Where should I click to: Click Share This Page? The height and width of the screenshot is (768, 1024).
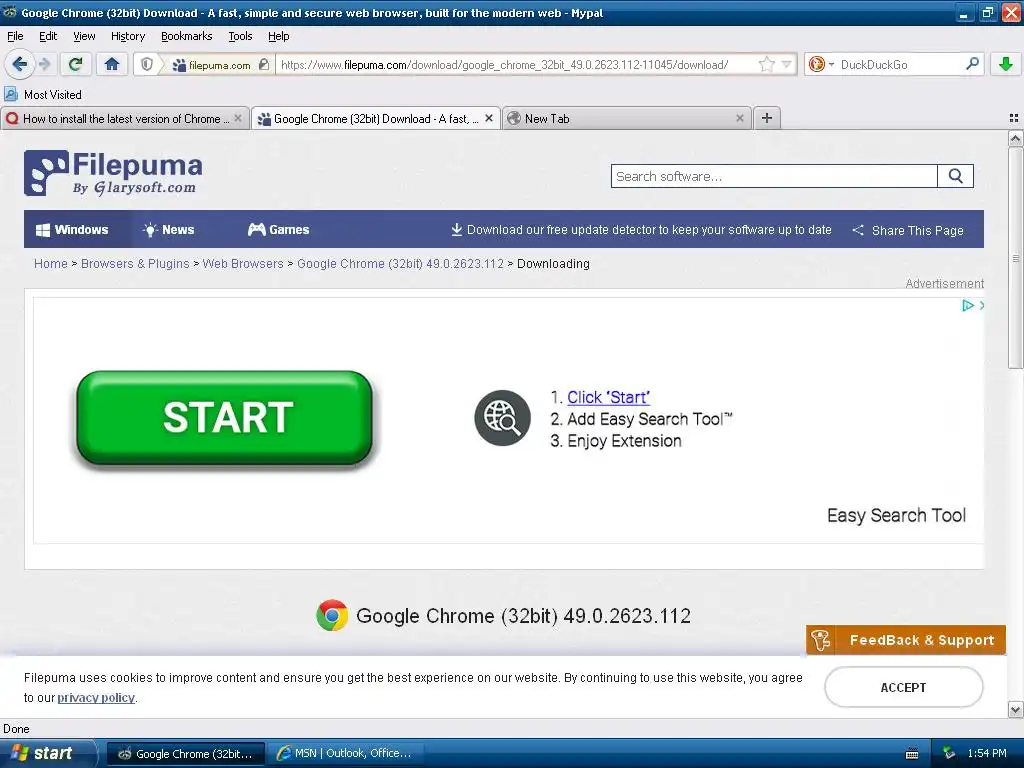tap(908, 231)
